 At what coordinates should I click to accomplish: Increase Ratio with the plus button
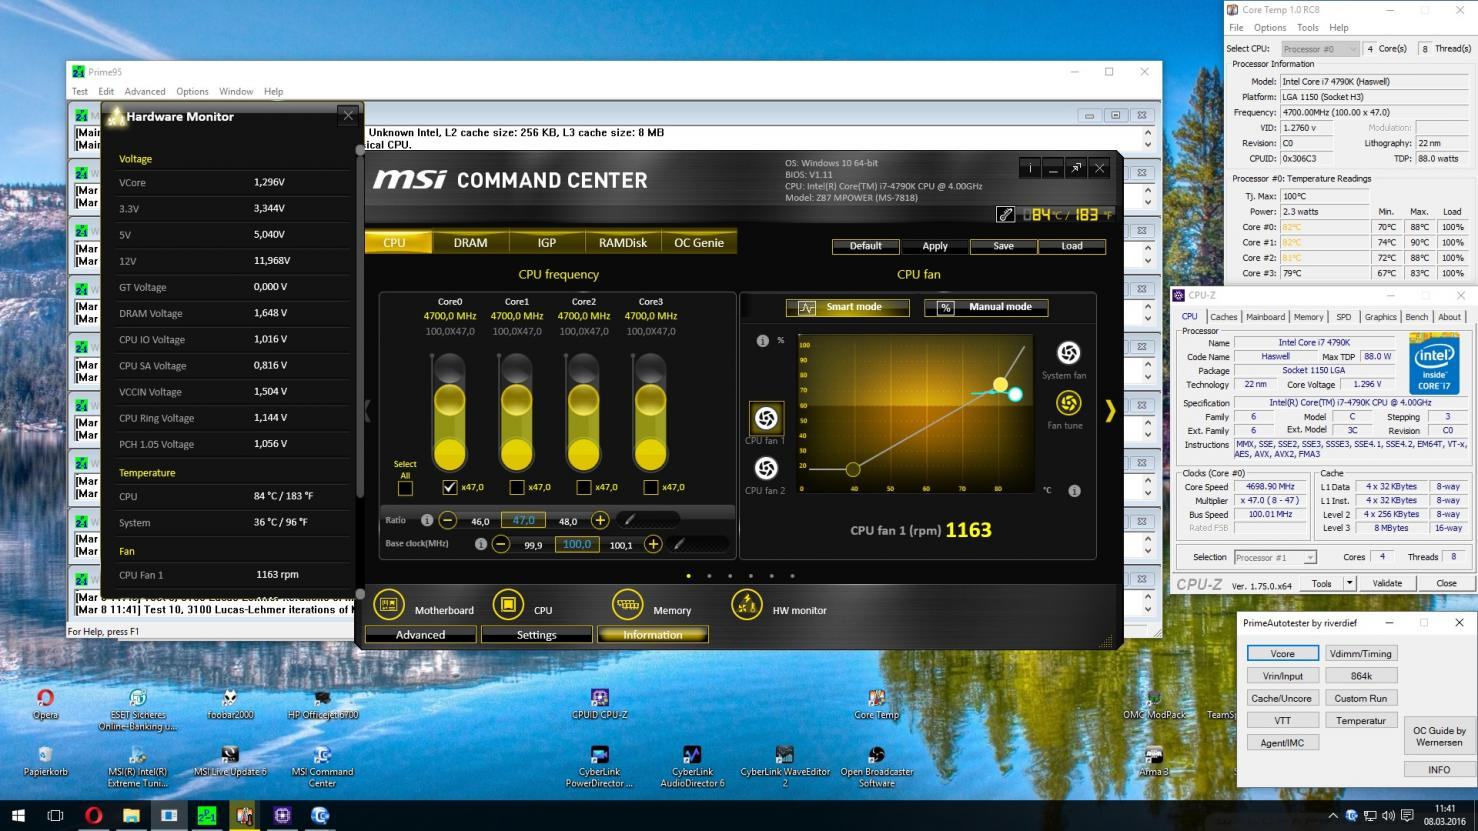click(x=600, y=520)
